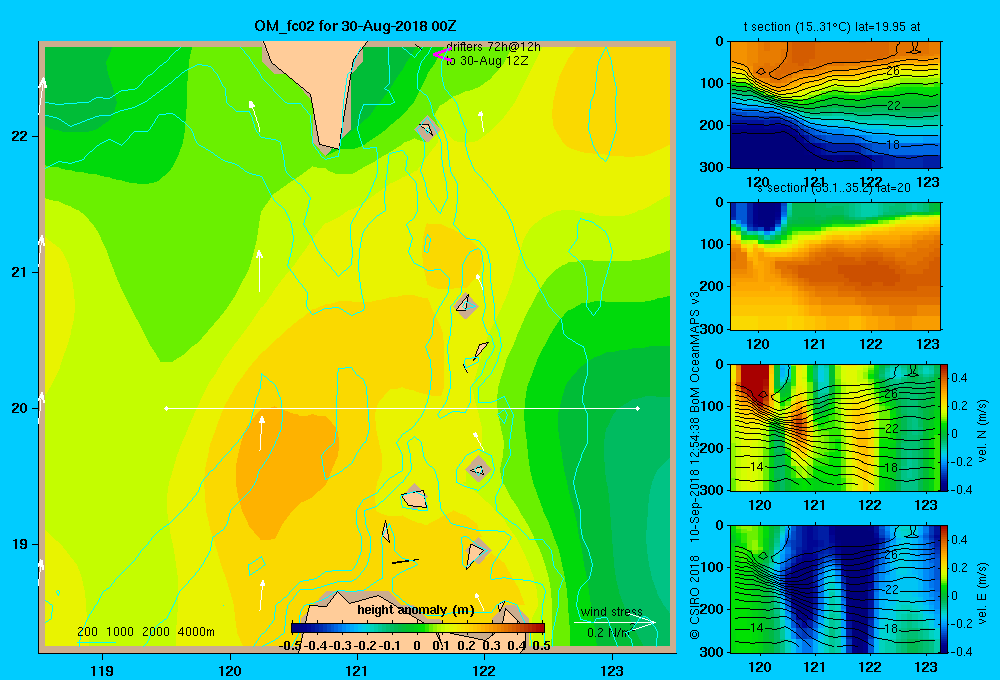
Task: Click the 't section (15..31°C) lat=19.95' title
Action: point(832,27)
